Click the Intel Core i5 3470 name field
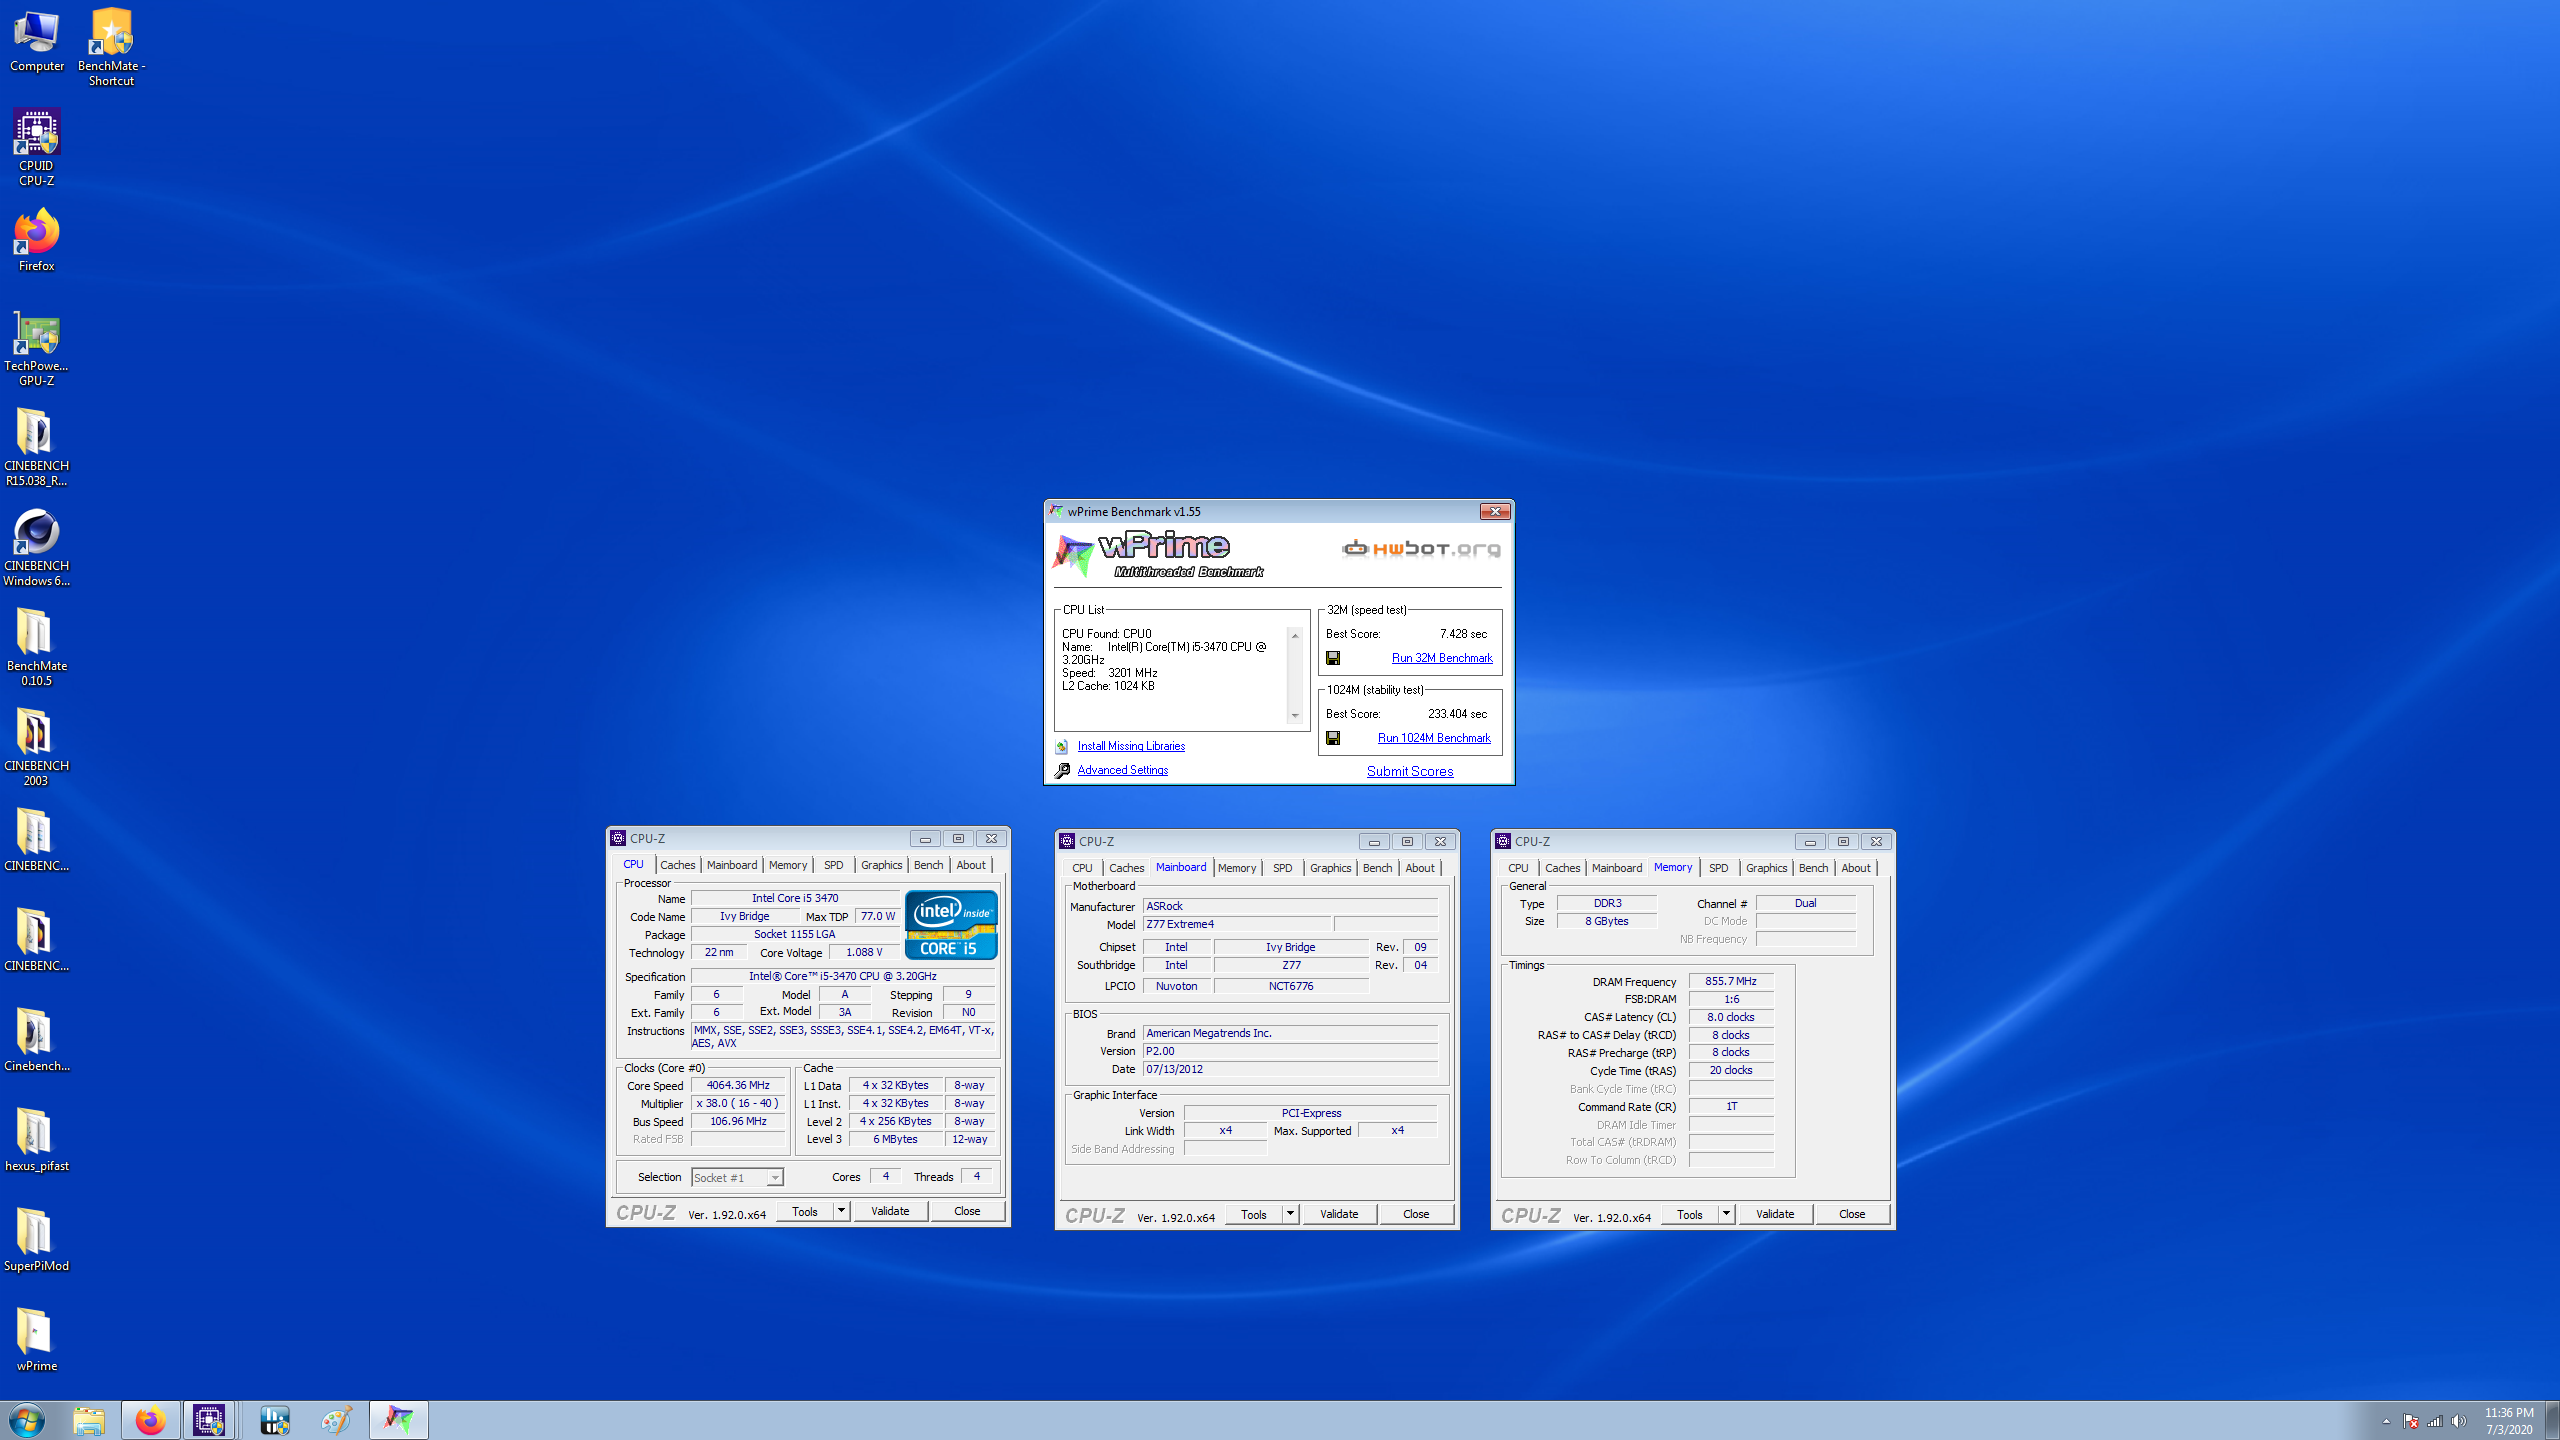This screenshot has width=2560, height=1440. click(x=796, y=898)
